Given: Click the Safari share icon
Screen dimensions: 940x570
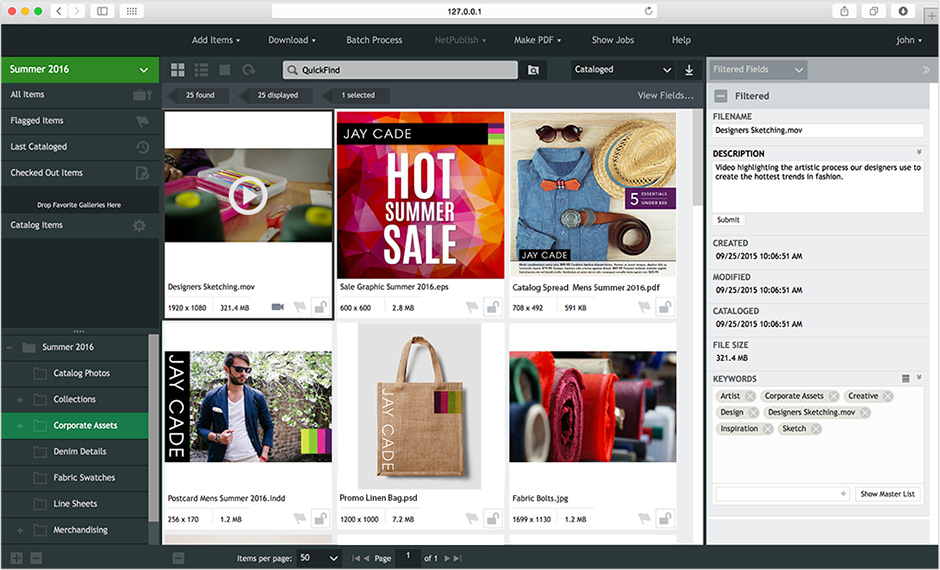Looking at the screenshot, I should [x=844, y=11].
